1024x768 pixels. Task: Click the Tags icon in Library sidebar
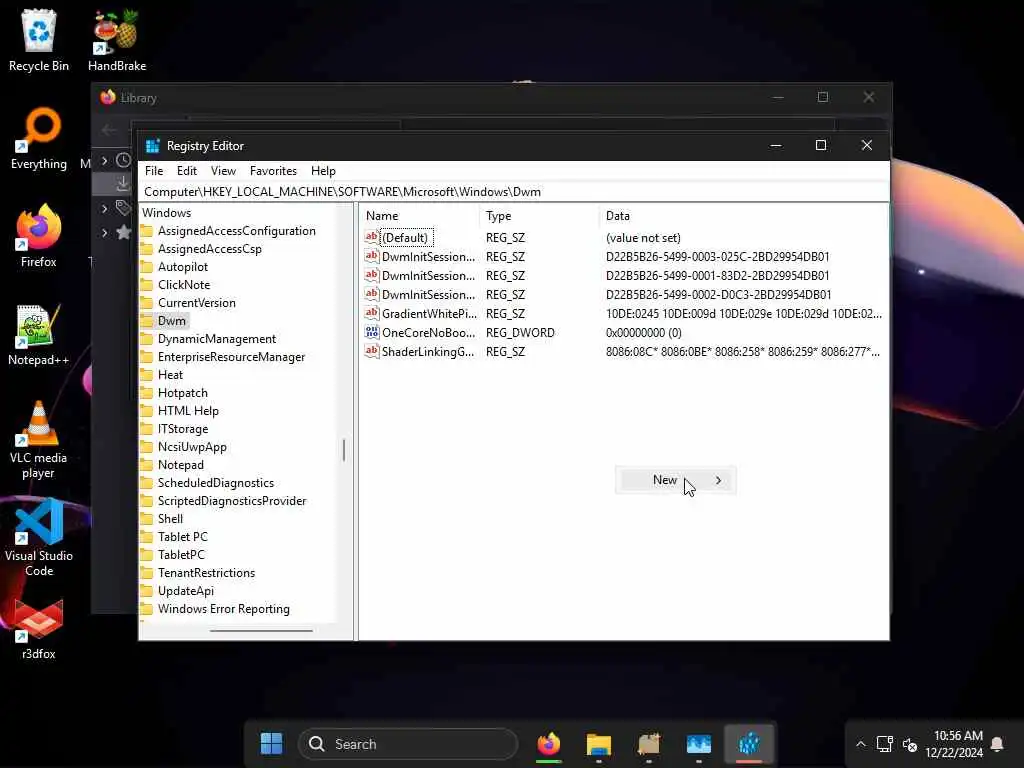[x=123, y=208]
